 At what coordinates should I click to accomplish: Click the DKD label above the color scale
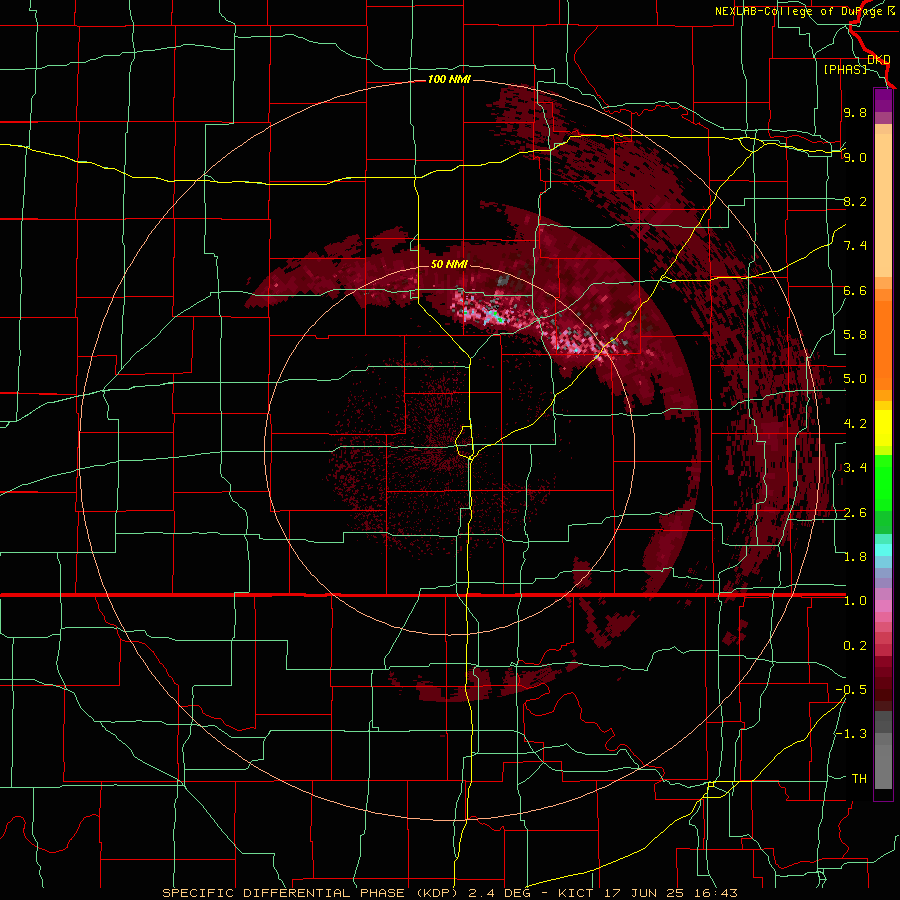coord(879,59)
